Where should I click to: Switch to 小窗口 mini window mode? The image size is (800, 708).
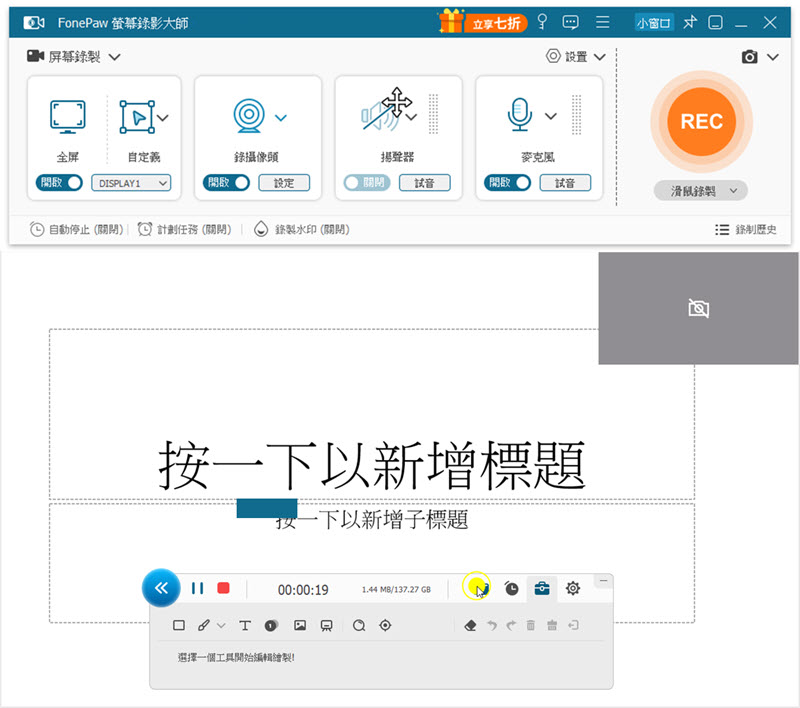[653, 21]
